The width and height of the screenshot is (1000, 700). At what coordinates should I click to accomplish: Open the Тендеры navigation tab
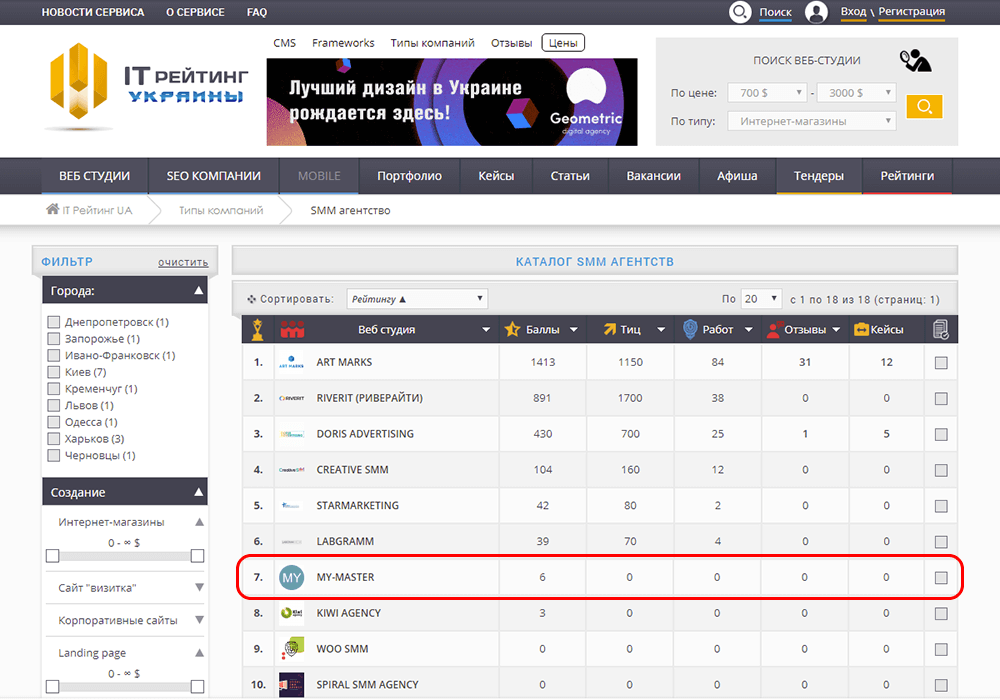click(818, 176)
